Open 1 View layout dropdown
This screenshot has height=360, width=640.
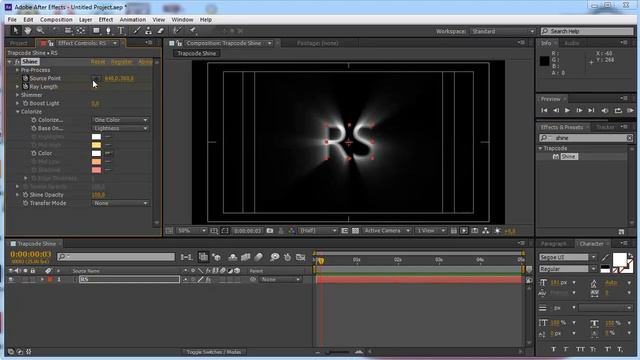coord(431,231)
